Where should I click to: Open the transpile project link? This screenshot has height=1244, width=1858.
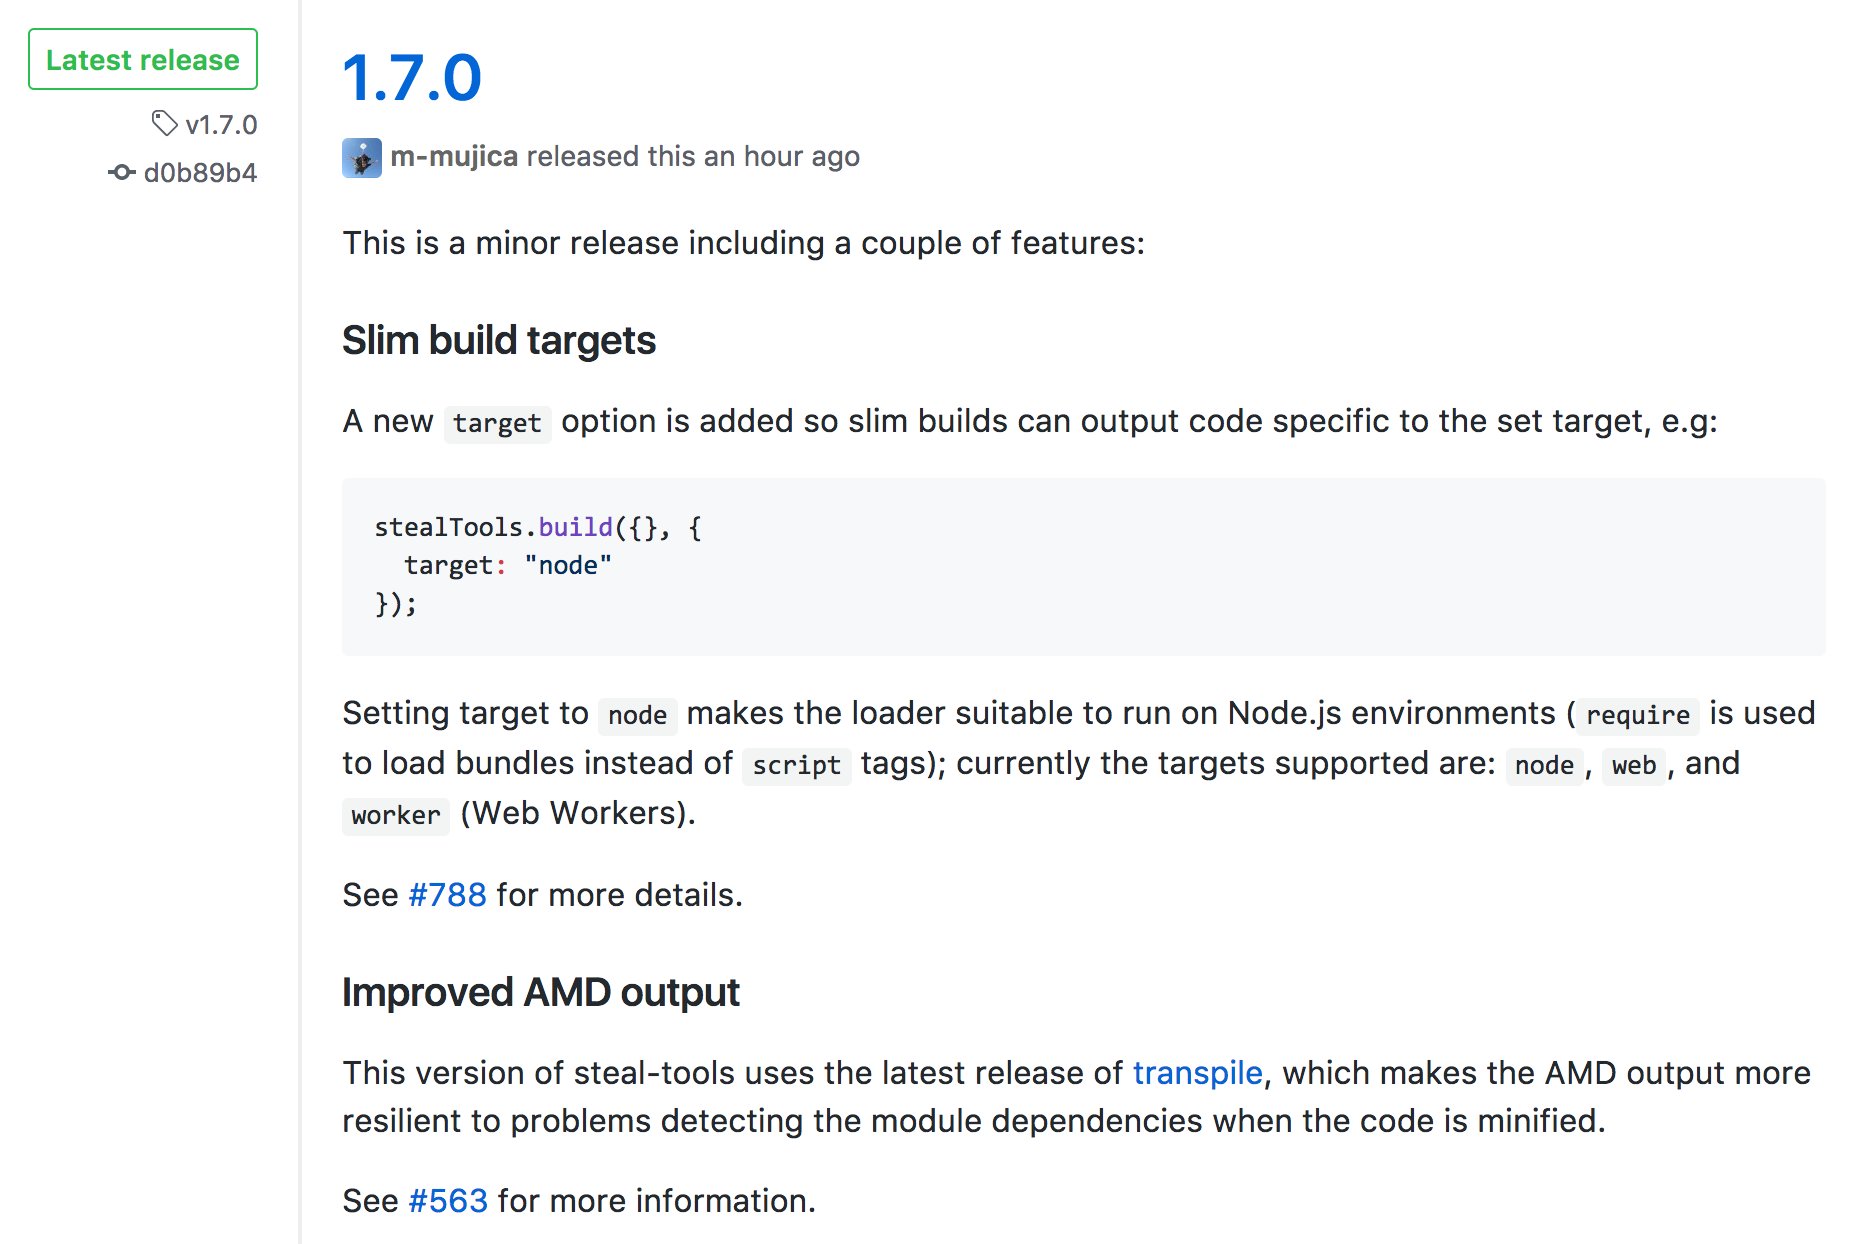point(1197,1073)
